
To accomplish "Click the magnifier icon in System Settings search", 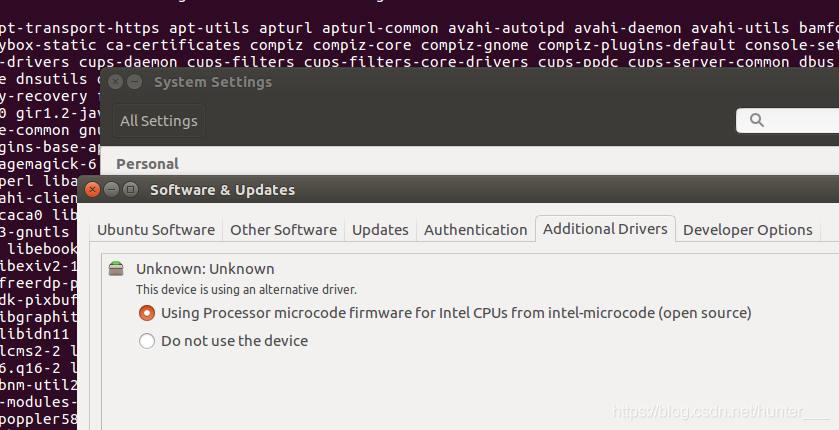I will [x=756, y=121].
